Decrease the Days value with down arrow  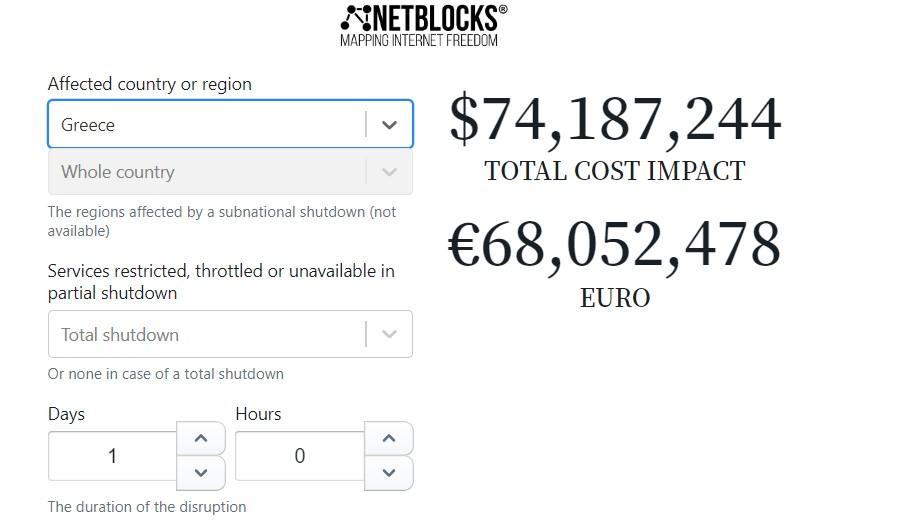(x=200, y=473)
